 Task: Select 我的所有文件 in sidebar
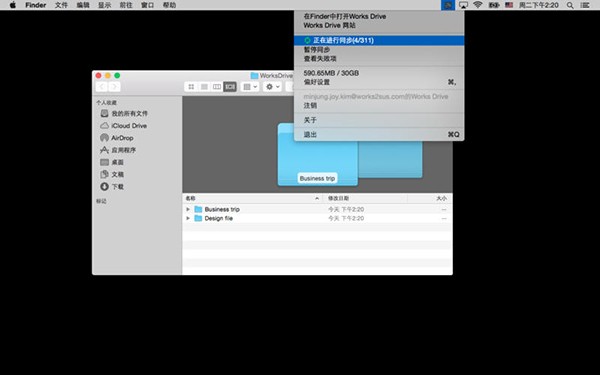click(x=124, y=114)
